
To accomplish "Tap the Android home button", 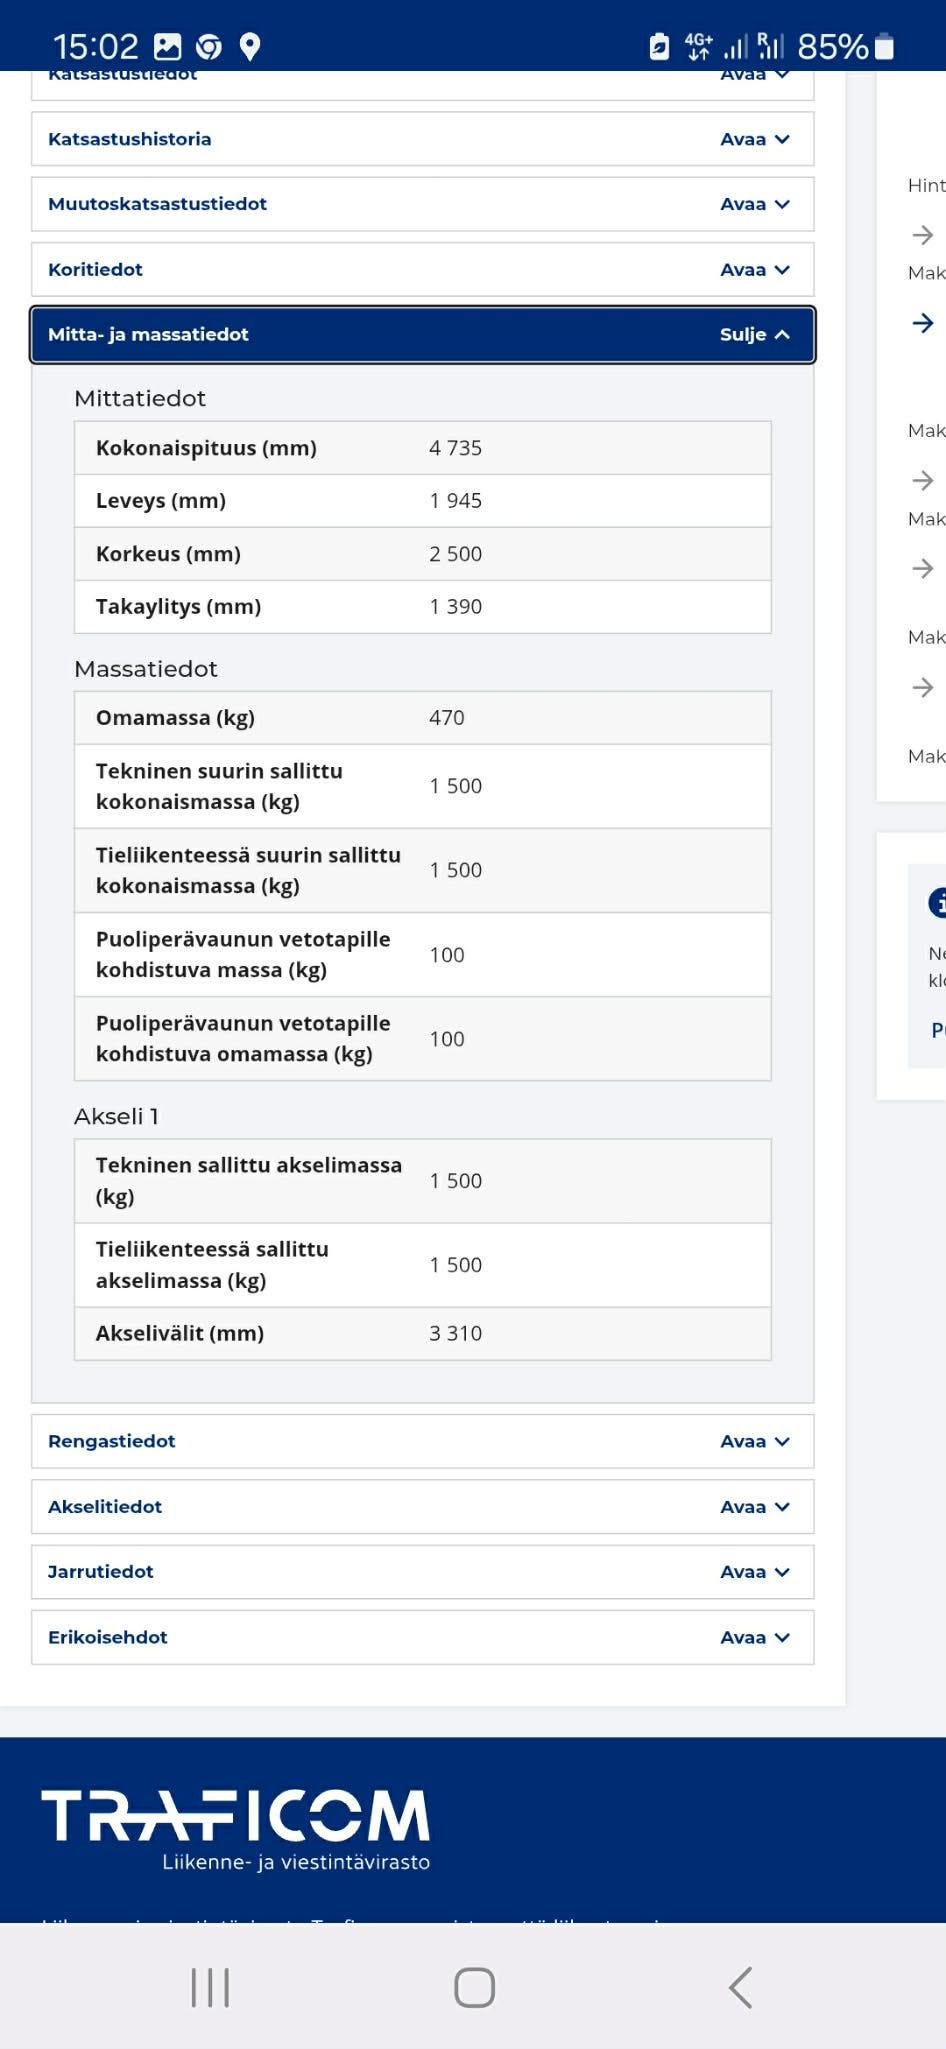I will [474, 1987].
